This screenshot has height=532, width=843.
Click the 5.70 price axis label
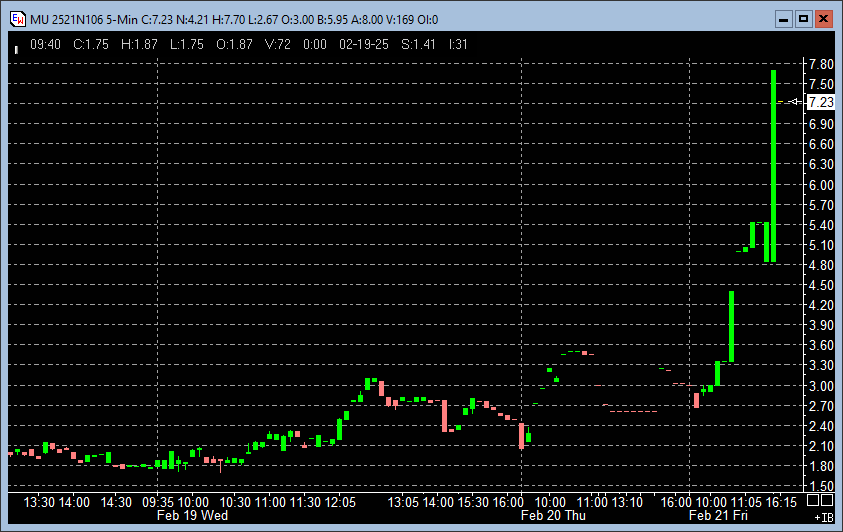(821, 205)
